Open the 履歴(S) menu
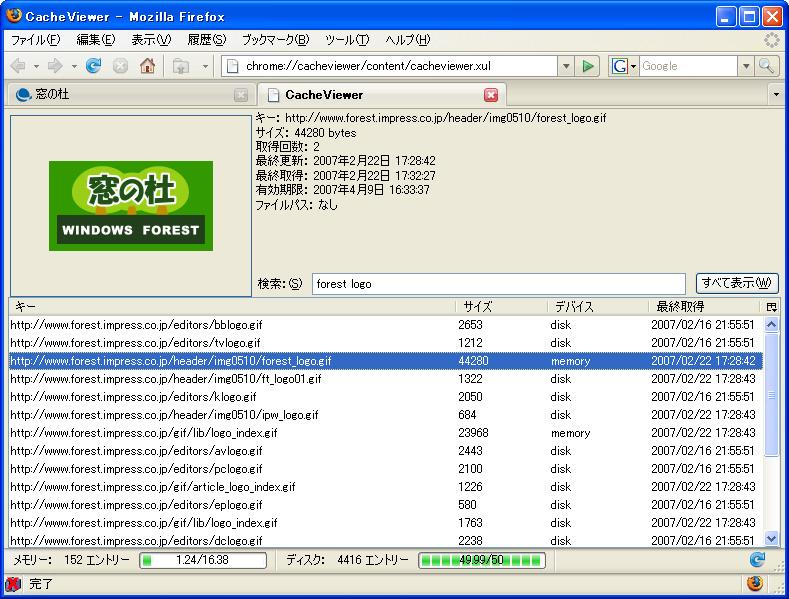This screenshot has width=789, height=599. click(206, 40)
